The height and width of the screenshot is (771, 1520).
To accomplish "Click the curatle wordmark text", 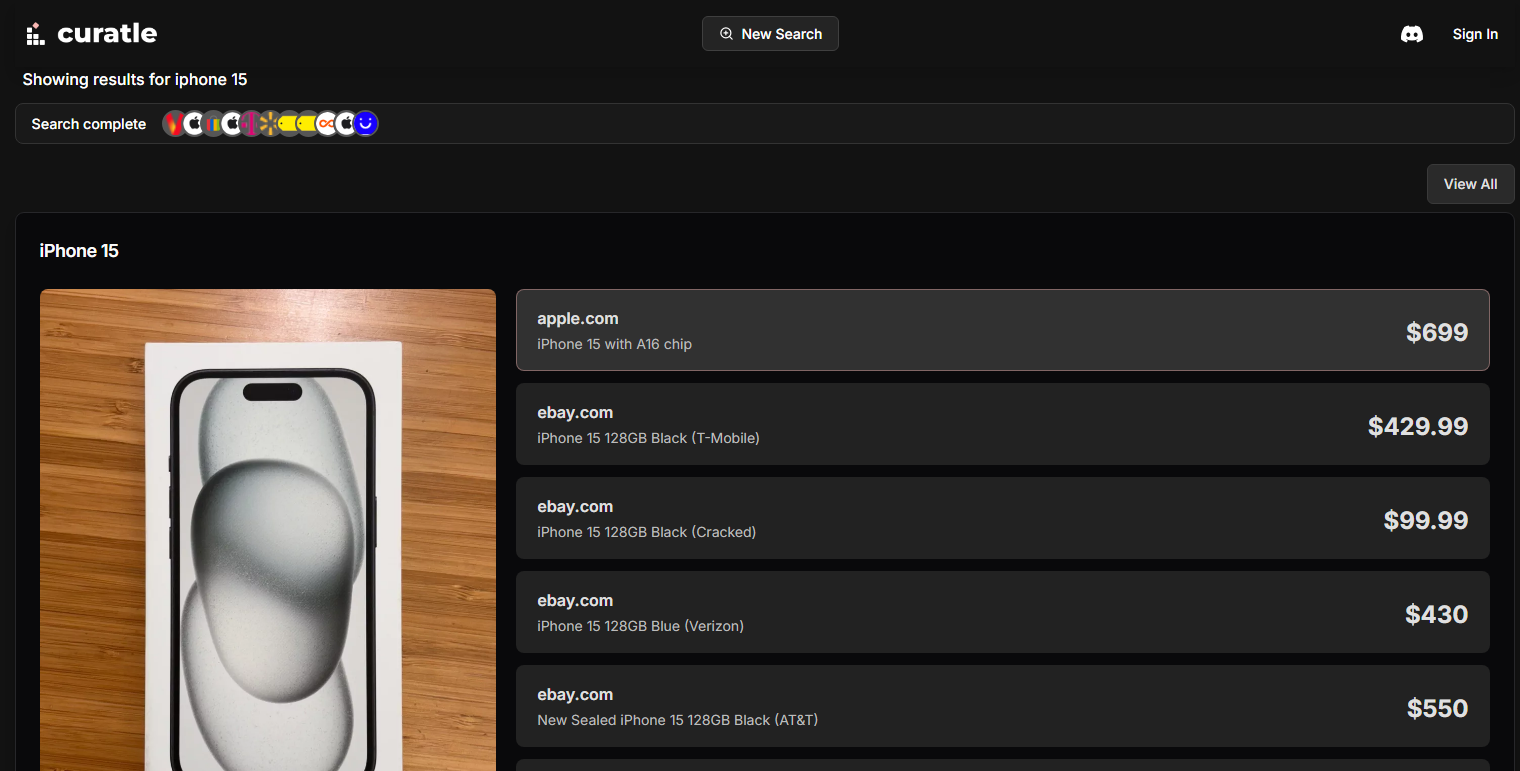I will (107, 34).
